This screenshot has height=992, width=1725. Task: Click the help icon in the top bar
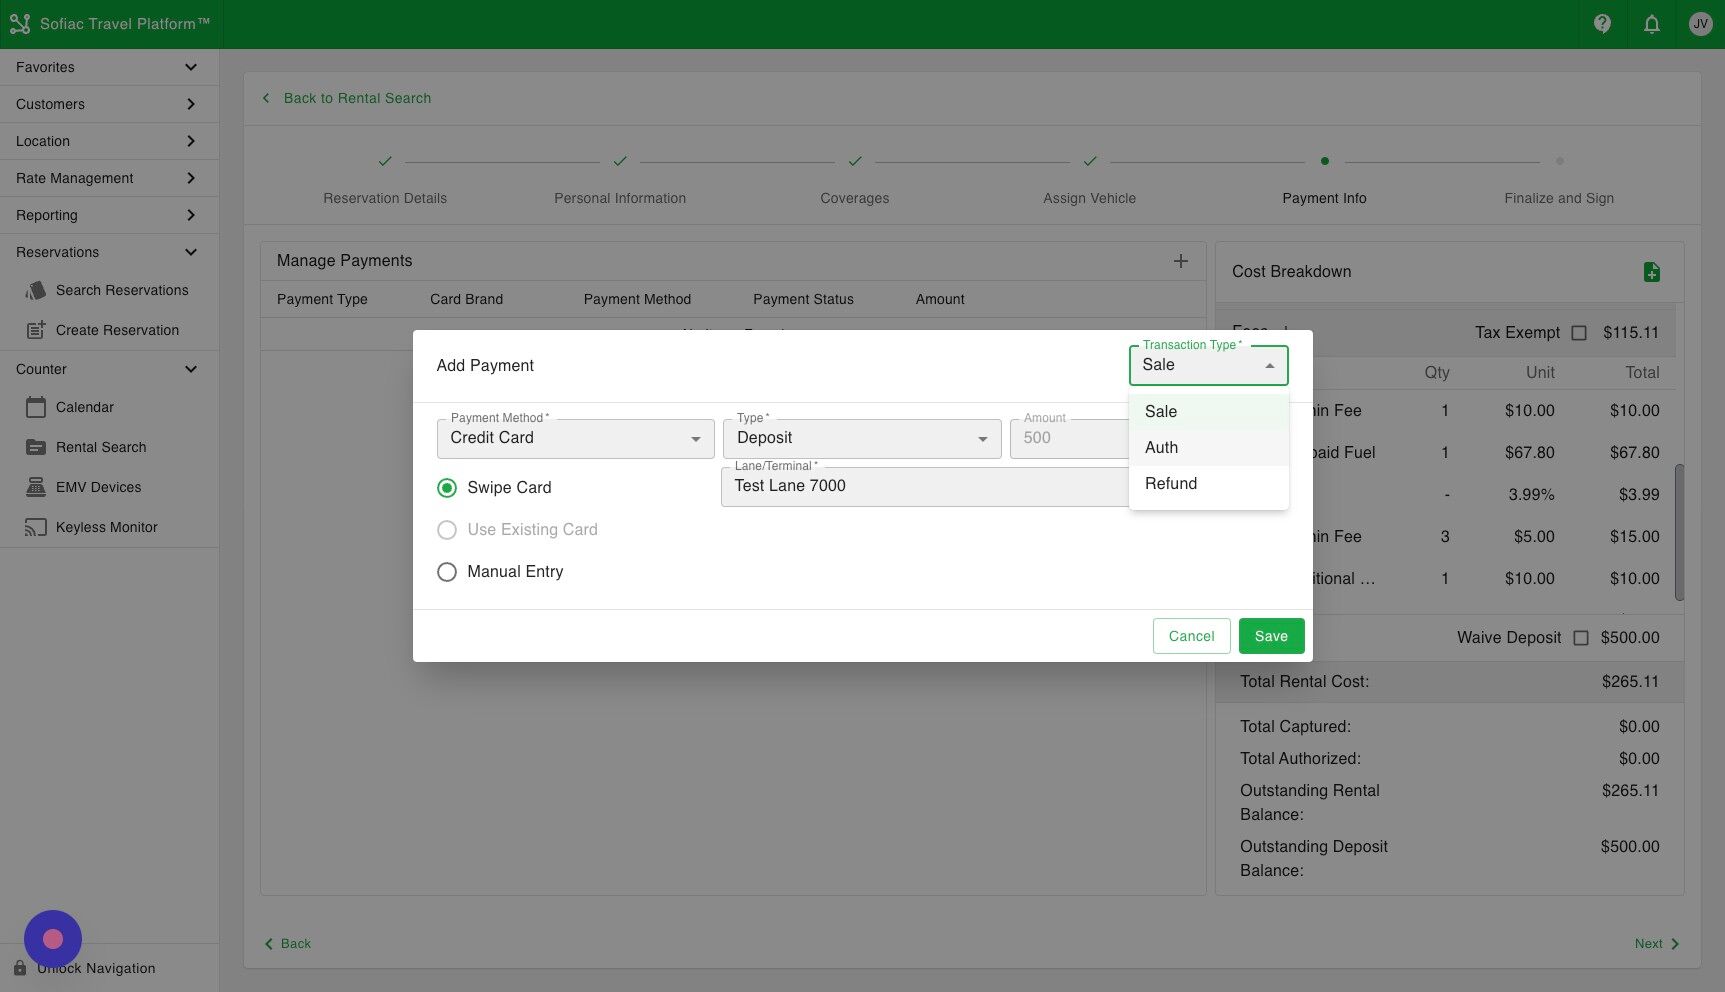point(1601,23)
